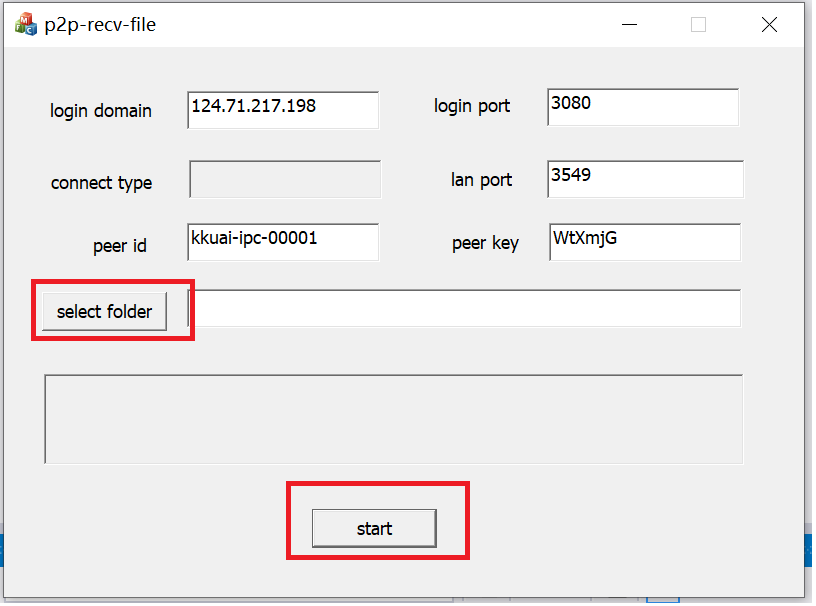Click the window title text p2p-recv-file
Viewport: 816px width, 606px height.
click(x=100, y=25)
